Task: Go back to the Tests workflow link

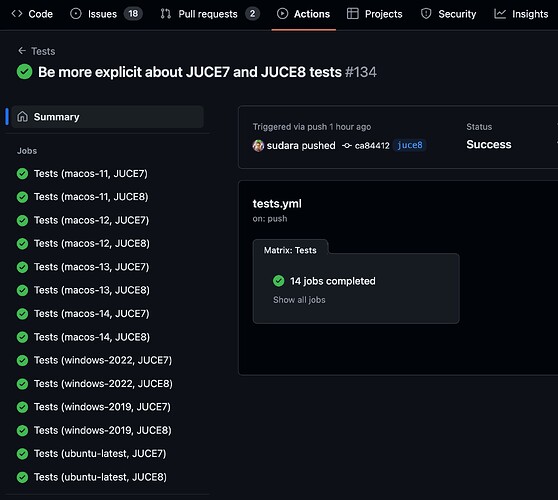Action: (x=43, y=51)
